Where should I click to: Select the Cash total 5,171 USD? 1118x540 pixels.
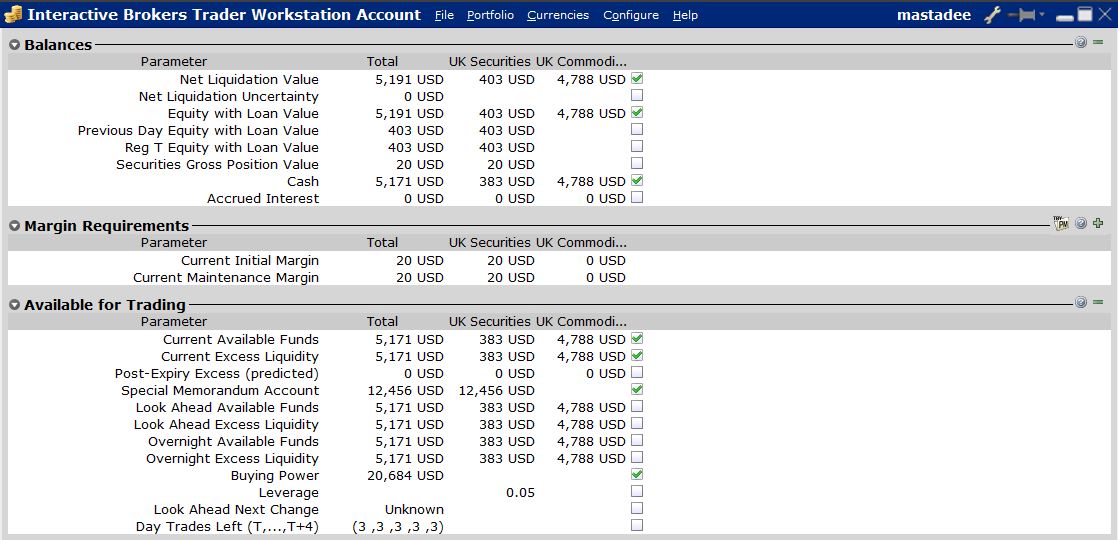[409, 182]
